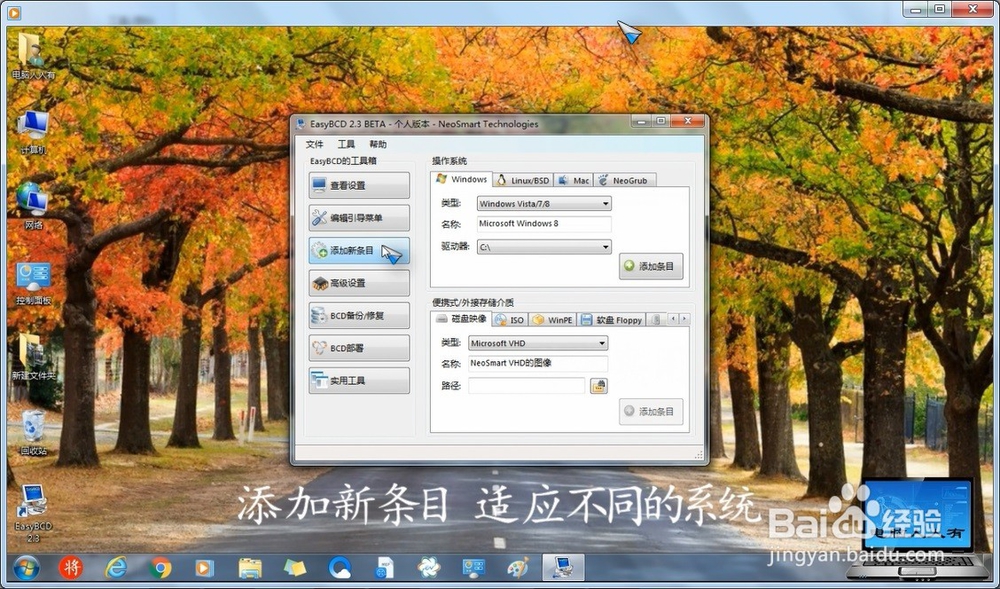Select the 添加新条目 toolbox button
This screenshot has width=1000, height=589.
pyautogui.click(x=359, y=251)
